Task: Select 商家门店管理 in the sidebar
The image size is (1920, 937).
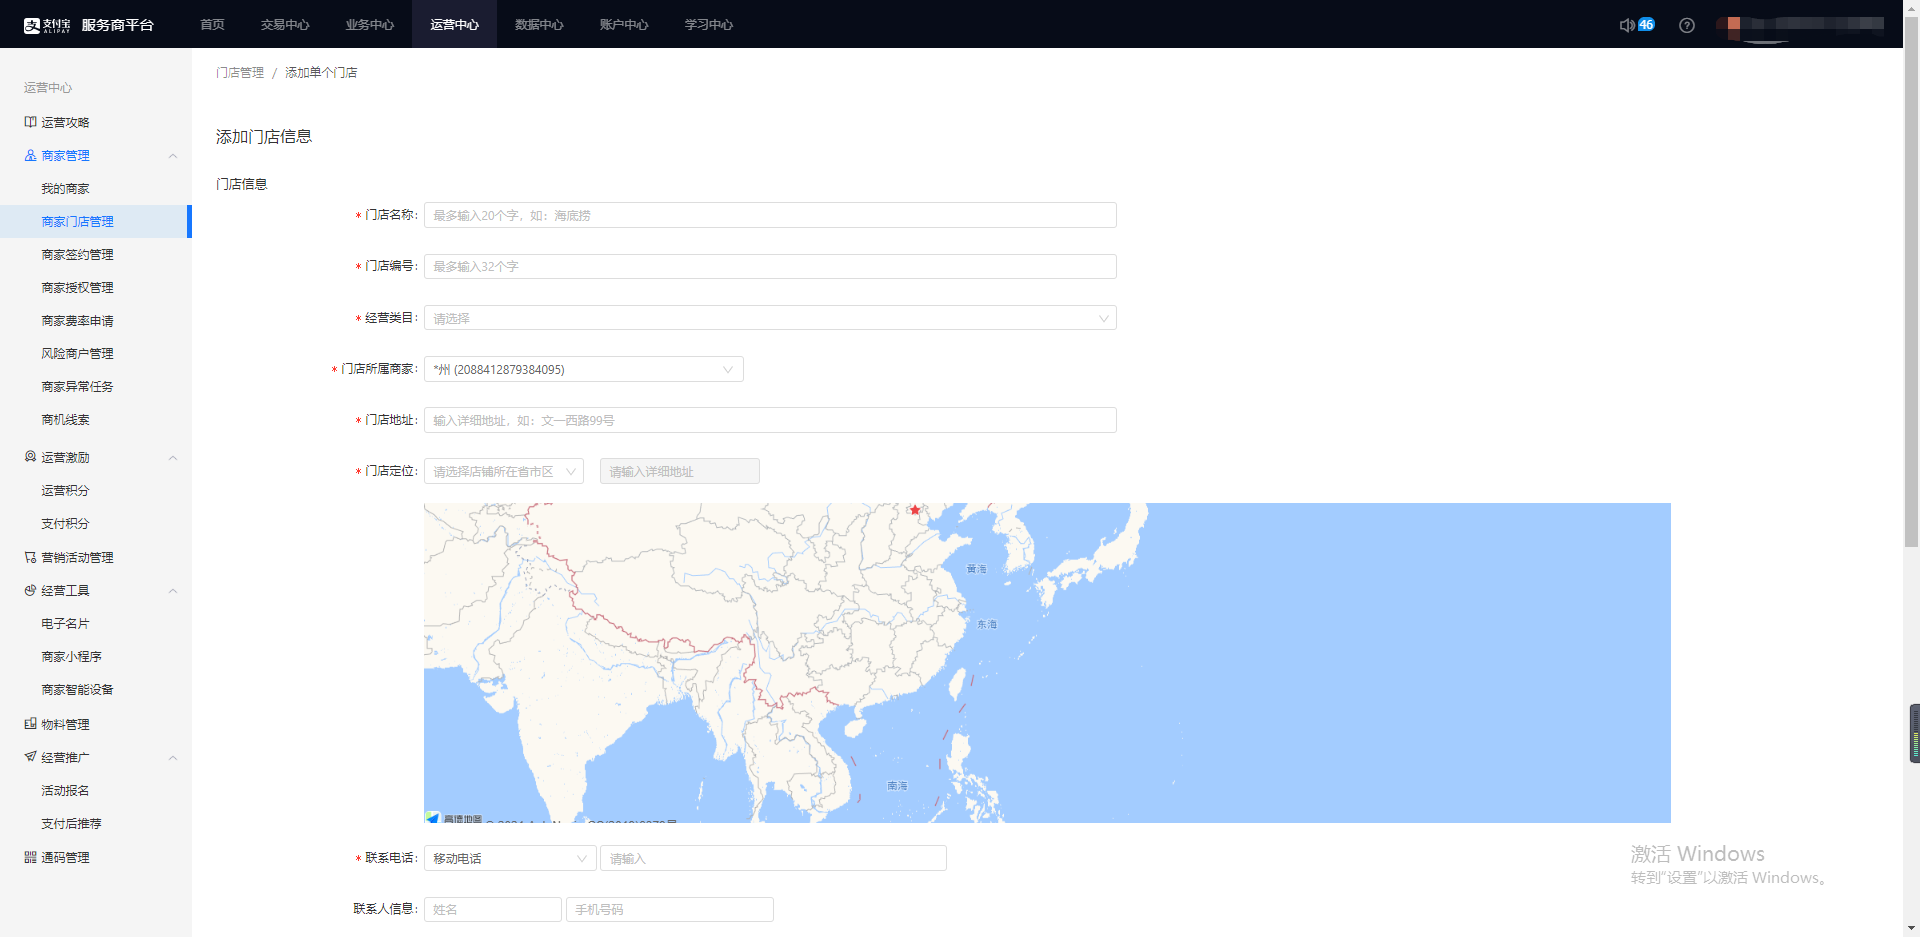Action: click(96, 221)
